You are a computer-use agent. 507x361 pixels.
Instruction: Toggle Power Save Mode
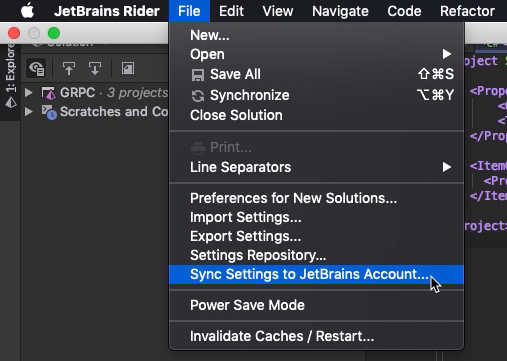pyautogui.click(x=316, y=305)
